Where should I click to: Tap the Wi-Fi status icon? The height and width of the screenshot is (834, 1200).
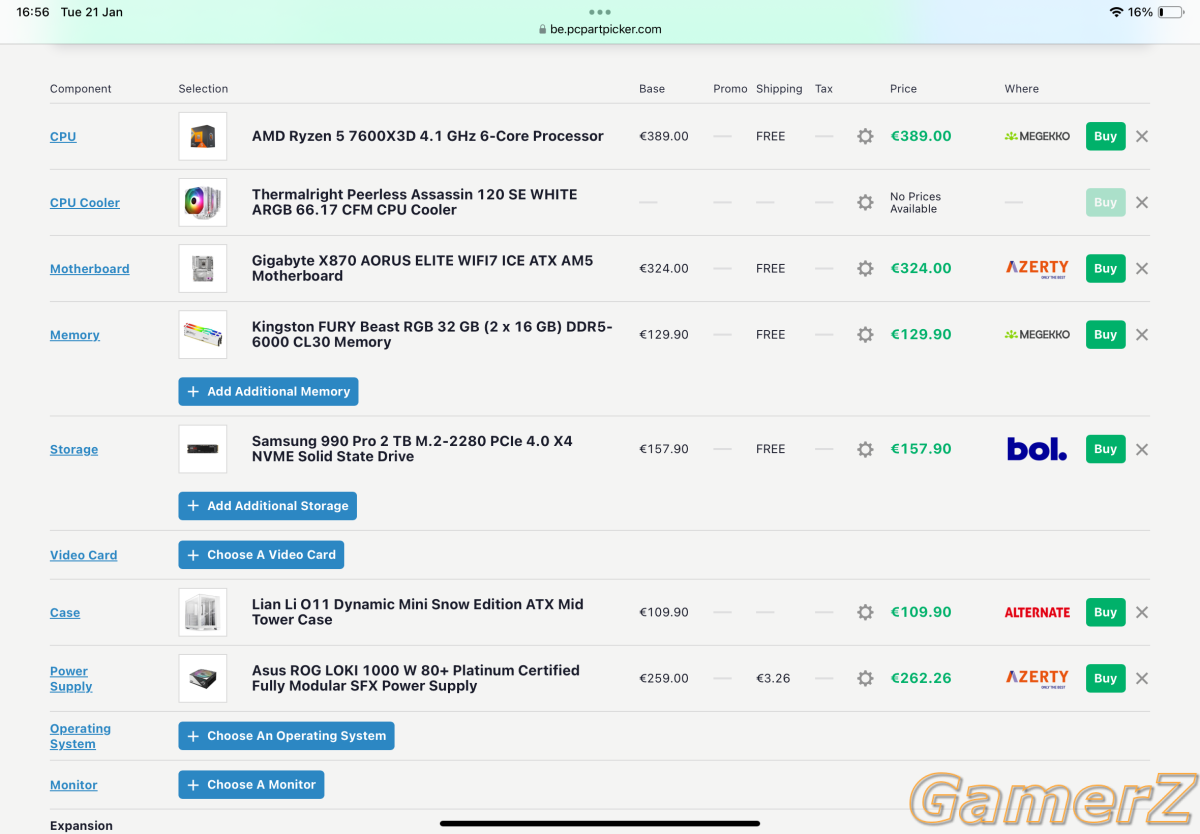point(1116,12)
